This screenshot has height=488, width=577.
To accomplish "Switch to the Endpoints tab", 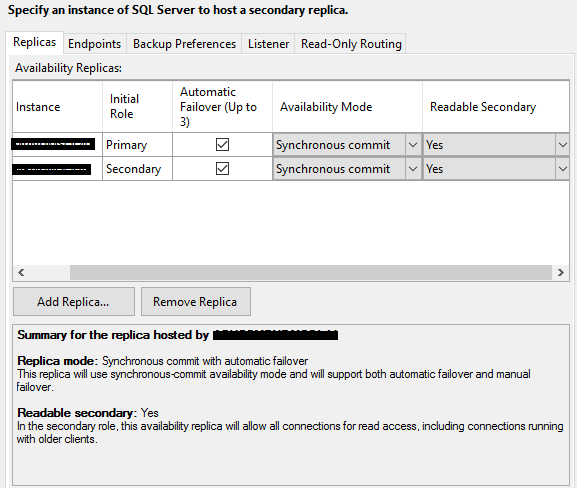I will click(95, 44).
